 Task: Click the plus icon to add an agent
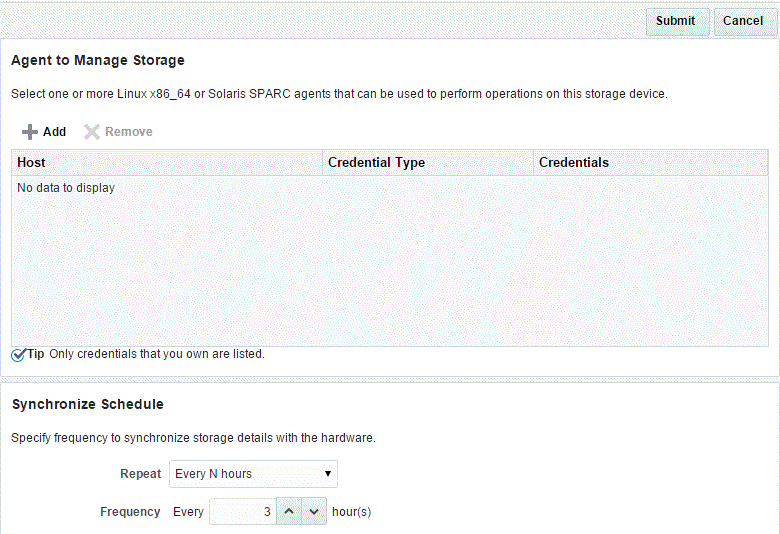(30, 132)
